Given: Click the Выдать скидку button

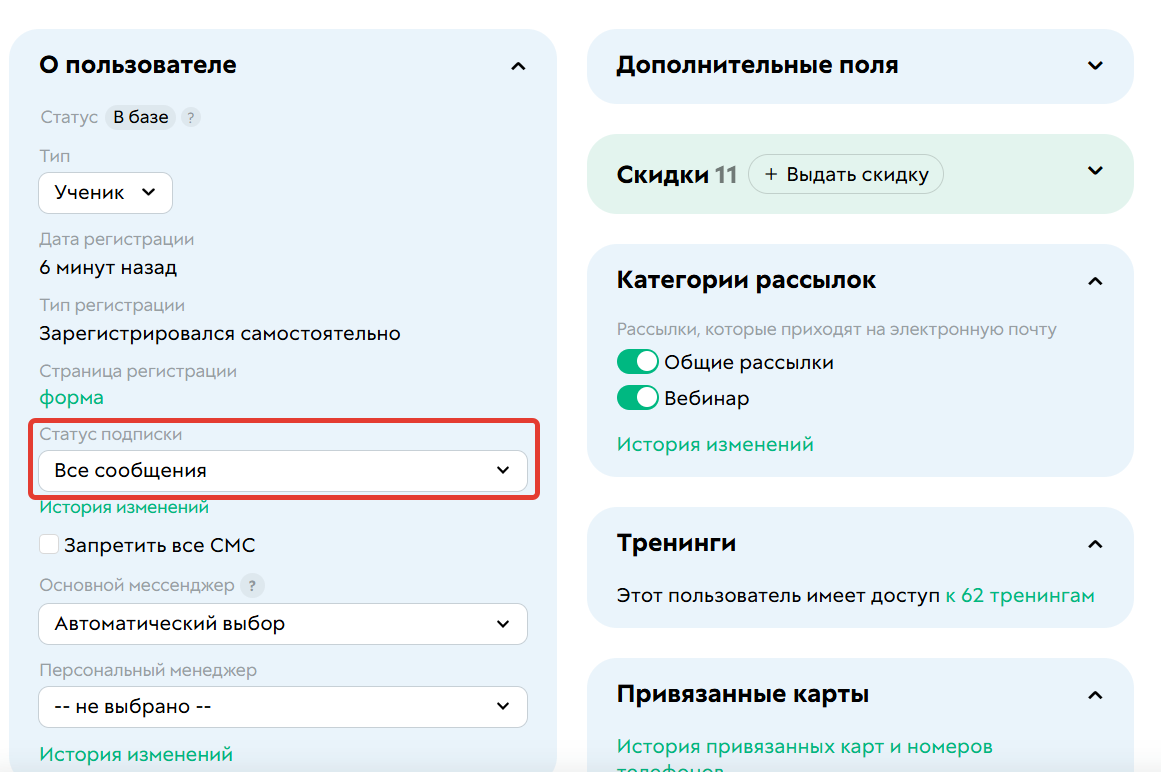Looking at the screenshot, I should coord(846,174).
